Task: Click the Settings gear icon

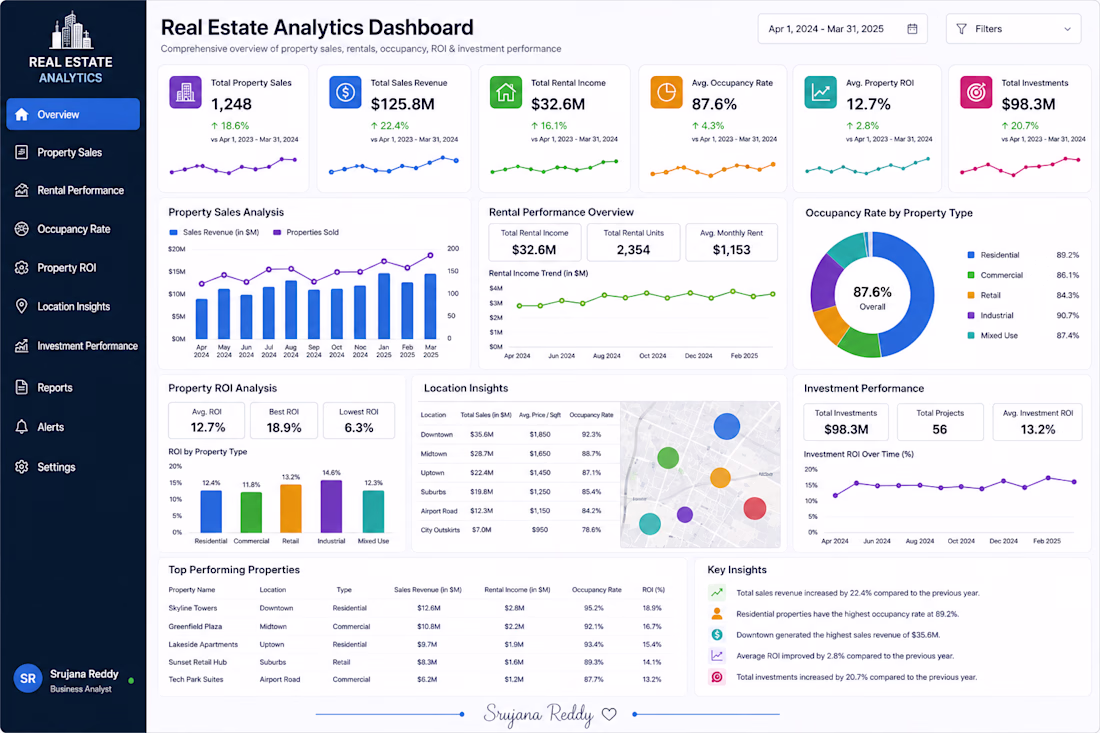Action: point(22,466)
